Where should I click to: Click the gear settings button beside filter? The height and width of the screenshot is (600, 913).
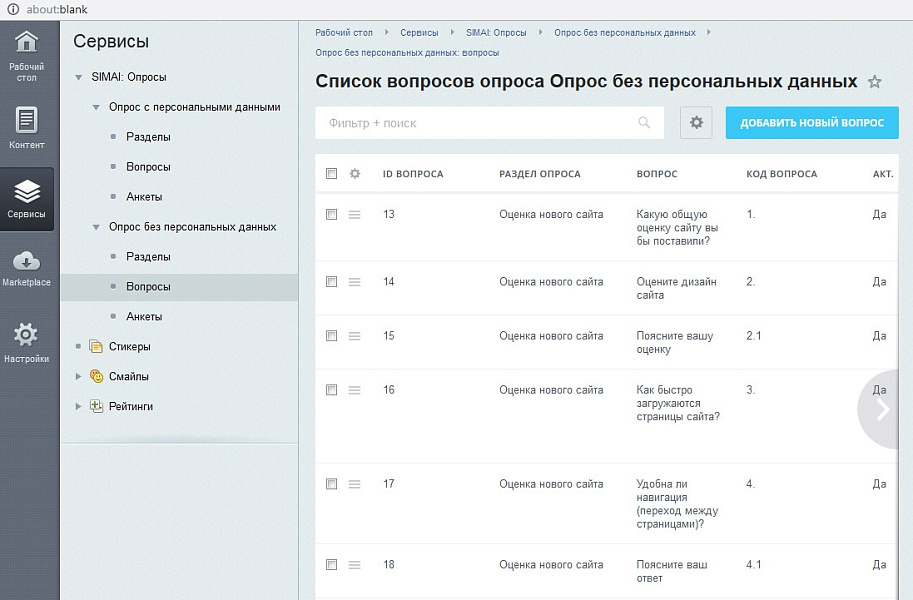(696, 123)
